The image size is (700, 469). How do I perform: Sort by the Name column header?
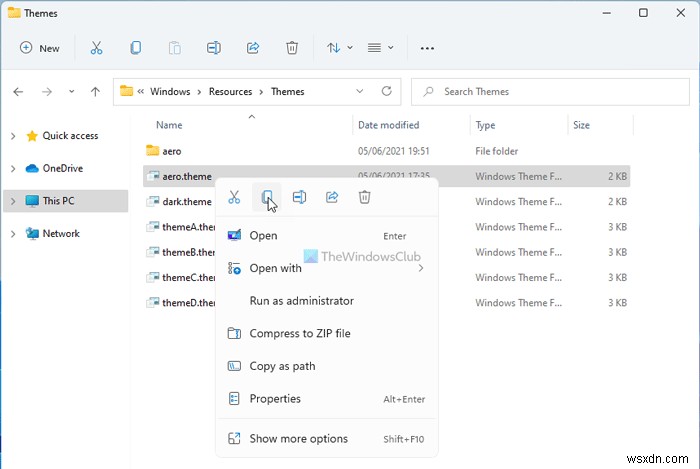coord(169,125)
